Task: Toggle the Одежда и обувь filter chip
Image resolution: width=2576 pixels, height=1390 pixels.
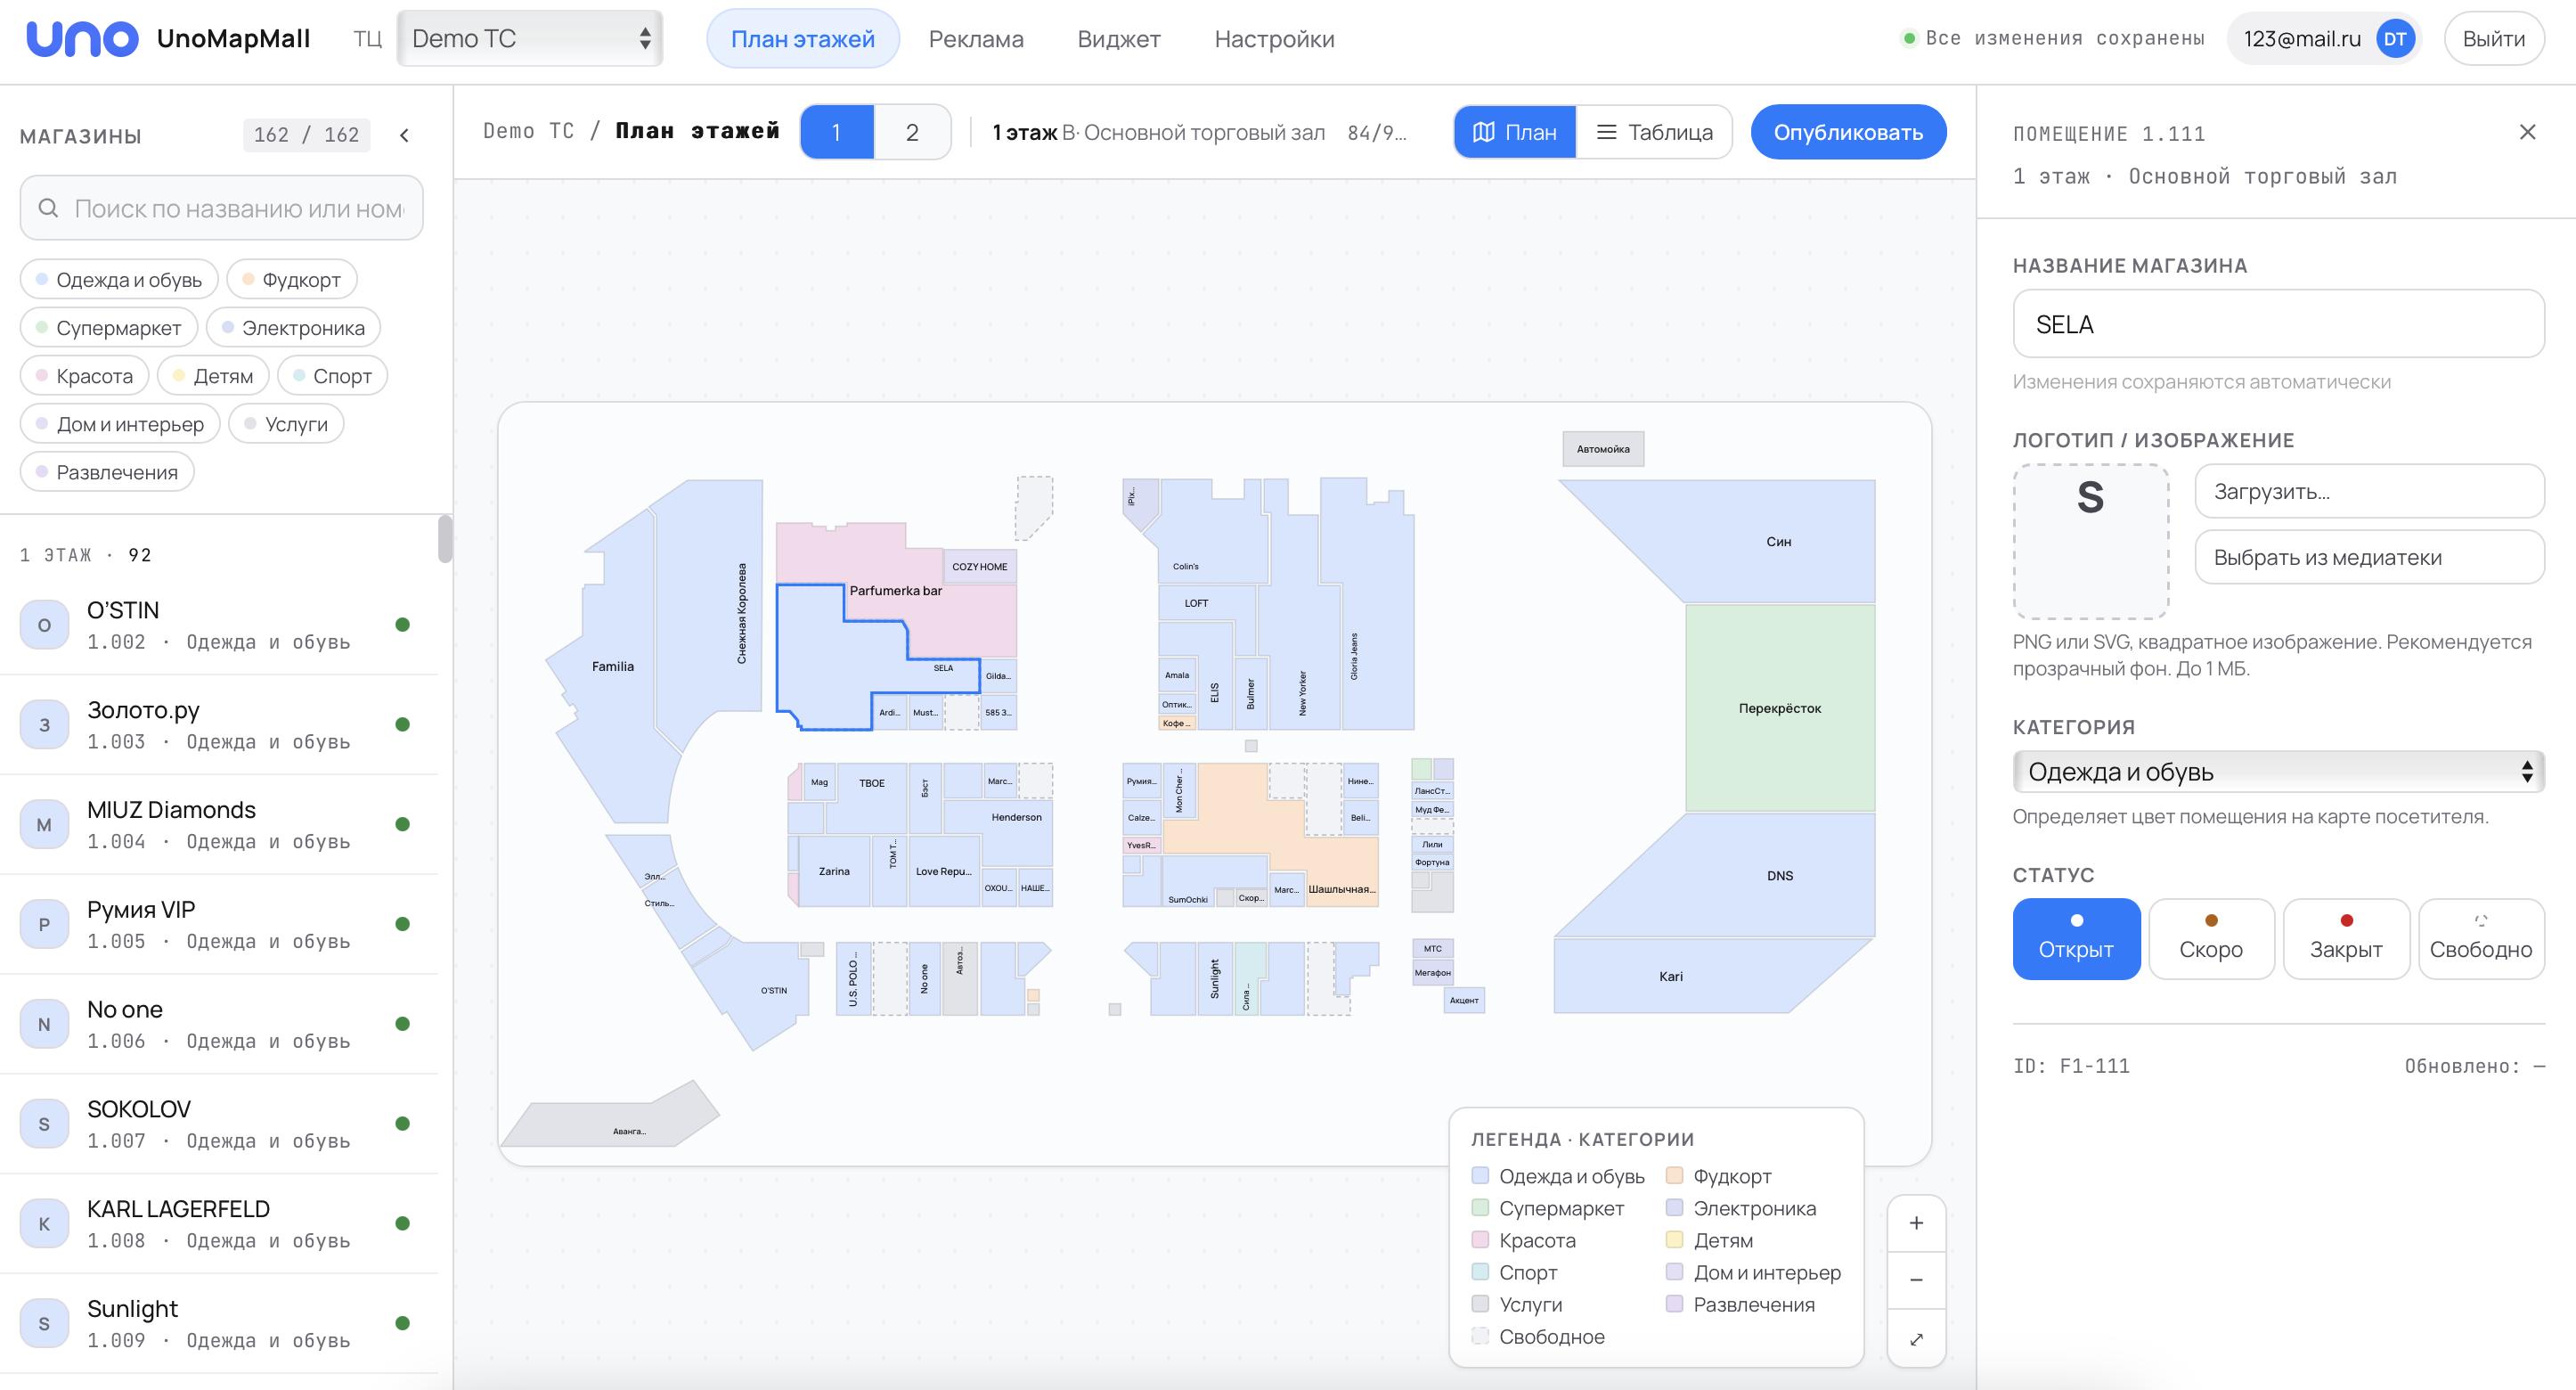Action: [x=119, y=279]
